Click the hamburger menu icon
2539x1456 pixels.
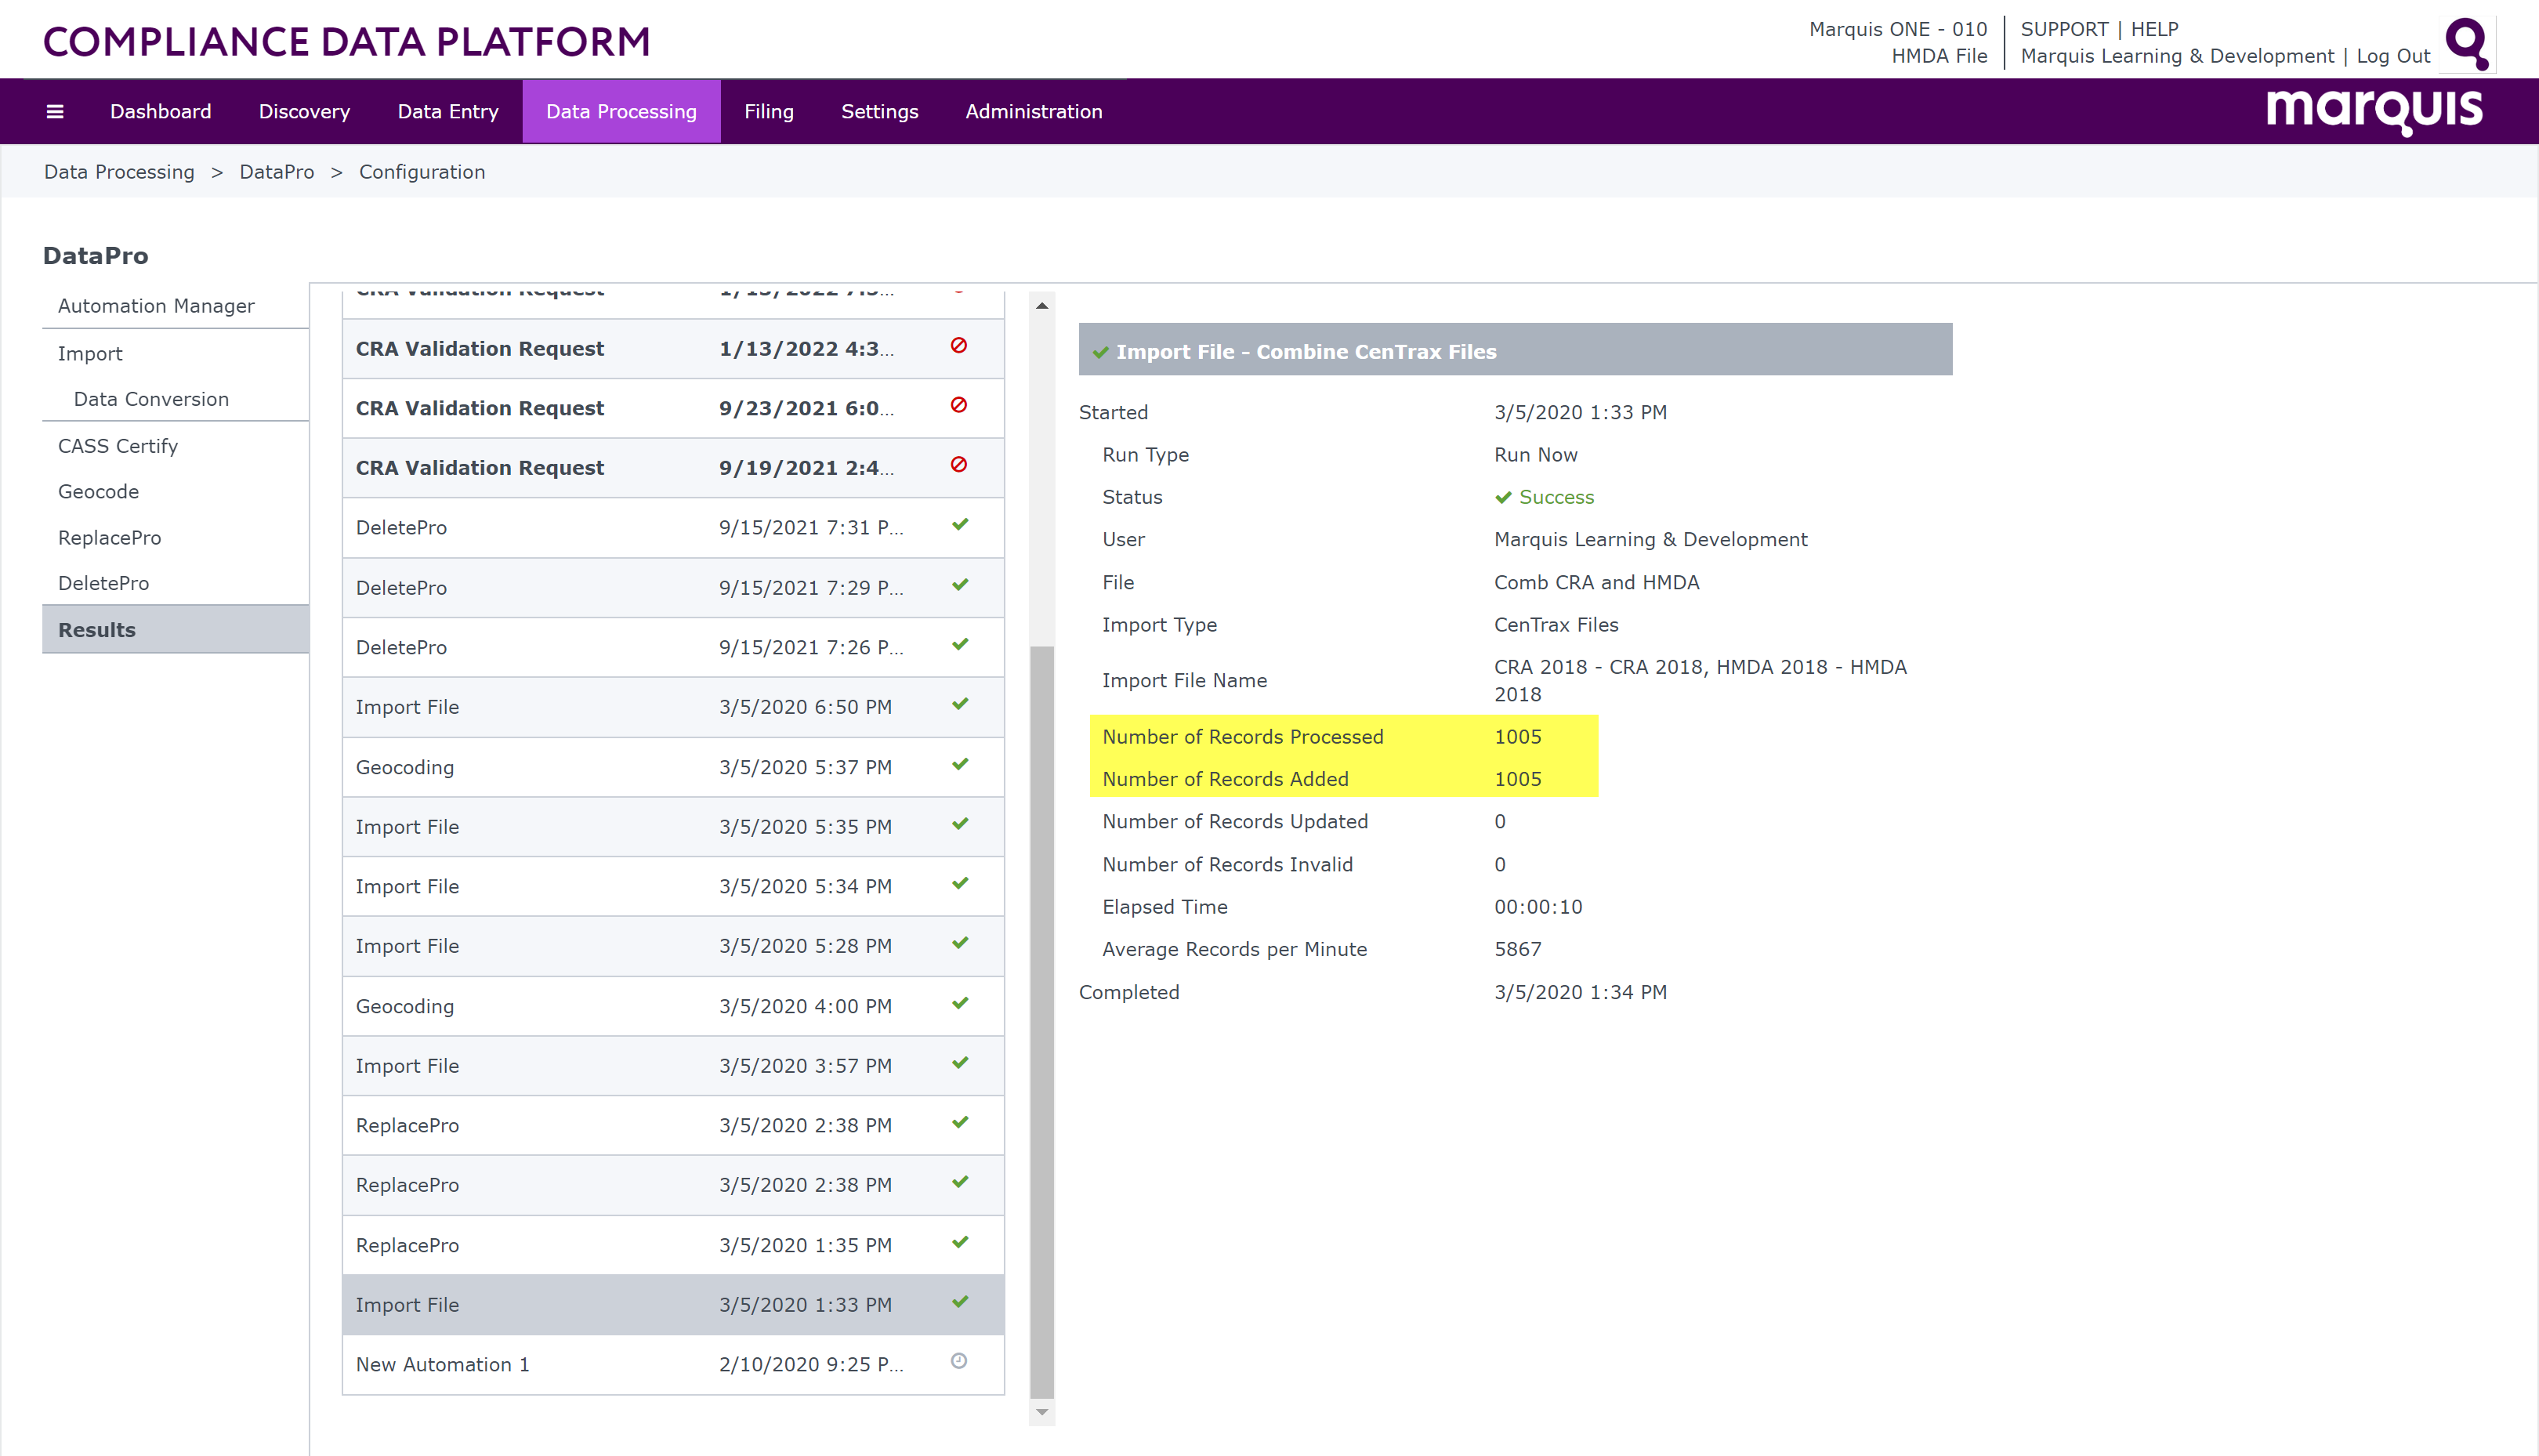[54, 111]
